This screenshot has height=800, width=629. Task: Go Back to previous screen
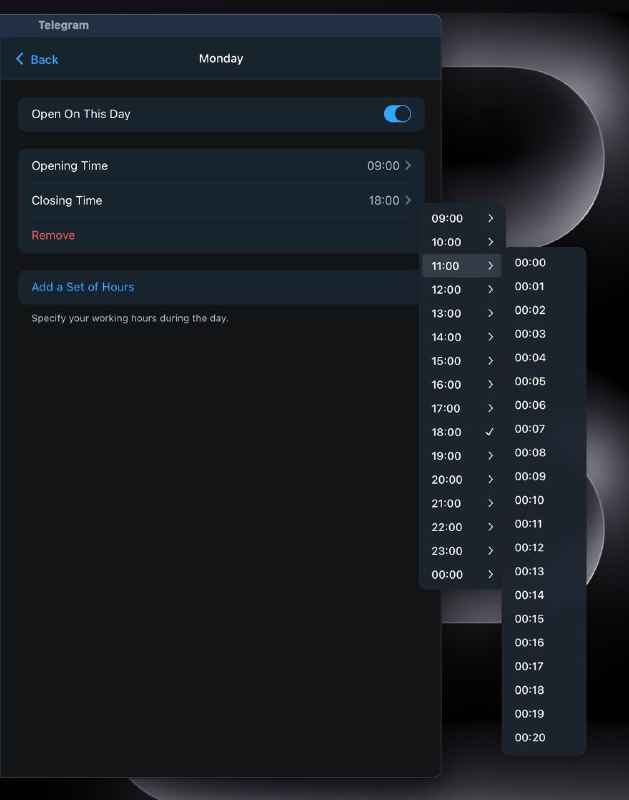[x=37, y=59]
